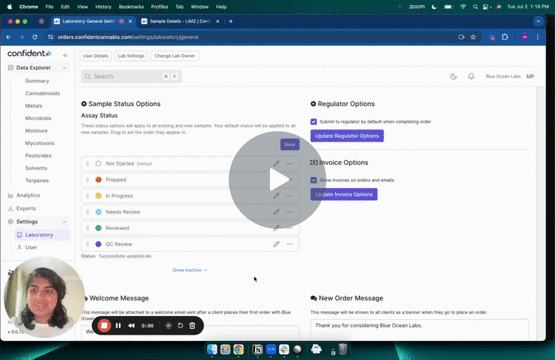Image resolution: width=555 pixels, height=360 pixels.
Task: Add a New assay status
Action: pos(290,144)
